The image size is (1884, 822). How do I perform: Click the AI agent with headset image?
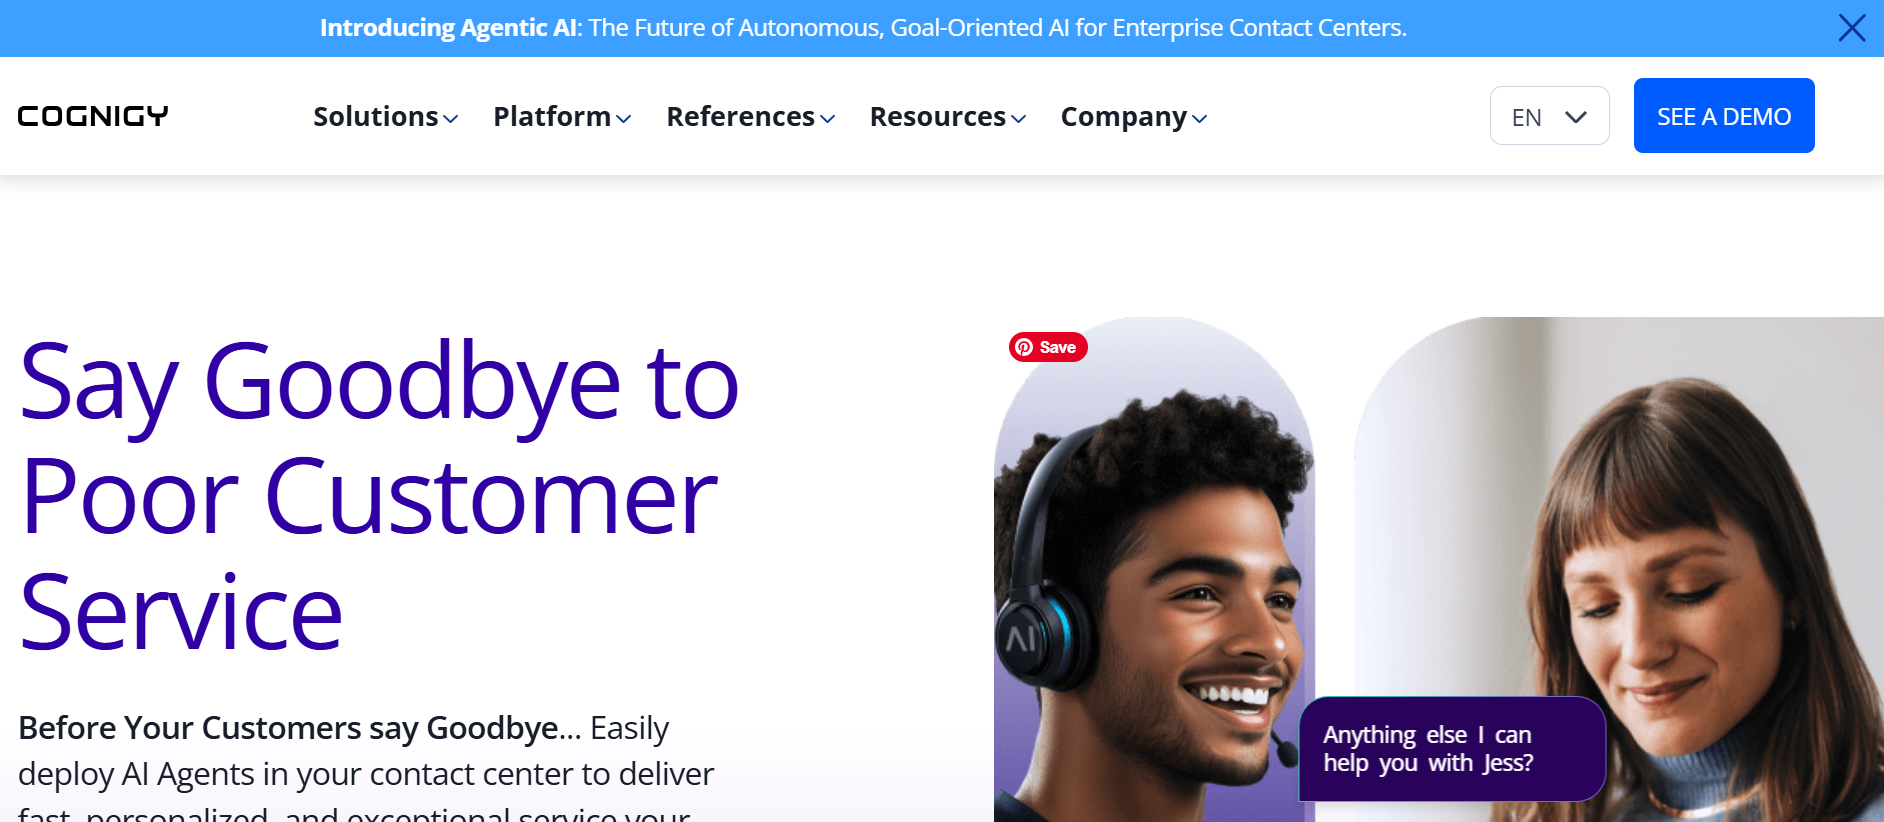pos(1154,570)
